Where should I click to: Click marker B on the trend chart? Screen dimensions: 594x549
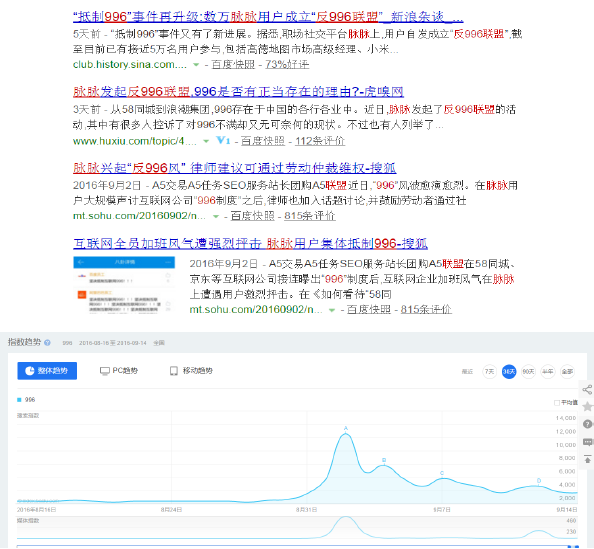(x=384, y=460)
